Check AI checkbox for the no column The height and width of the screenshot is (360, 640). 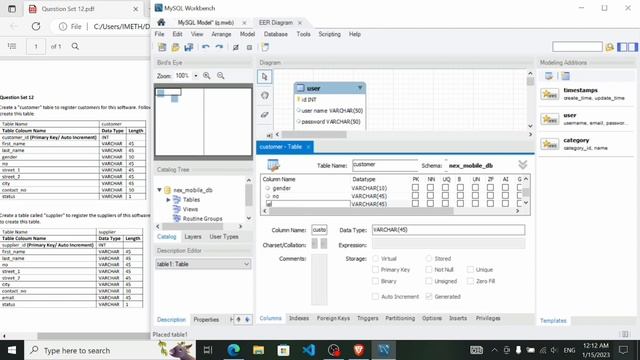(505, 196)
